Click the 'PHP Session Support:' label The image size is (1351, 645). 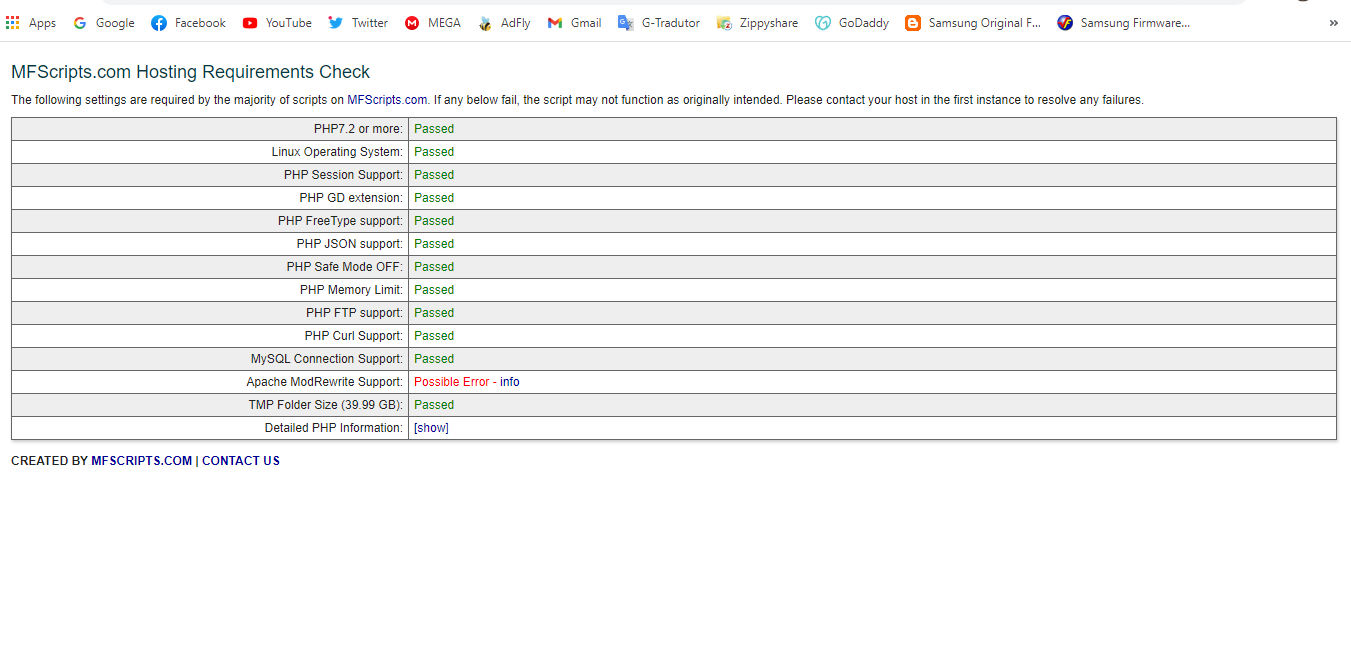(343, 175)
